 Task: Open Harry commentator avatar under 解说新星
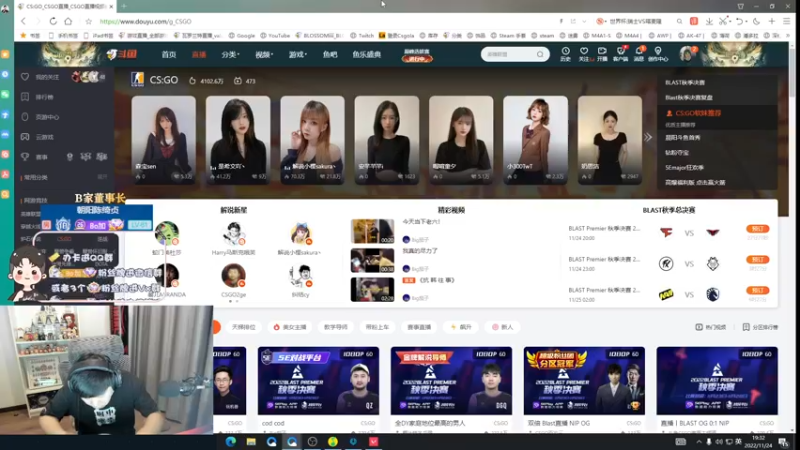pyautogui.click(x=234, y=234)
